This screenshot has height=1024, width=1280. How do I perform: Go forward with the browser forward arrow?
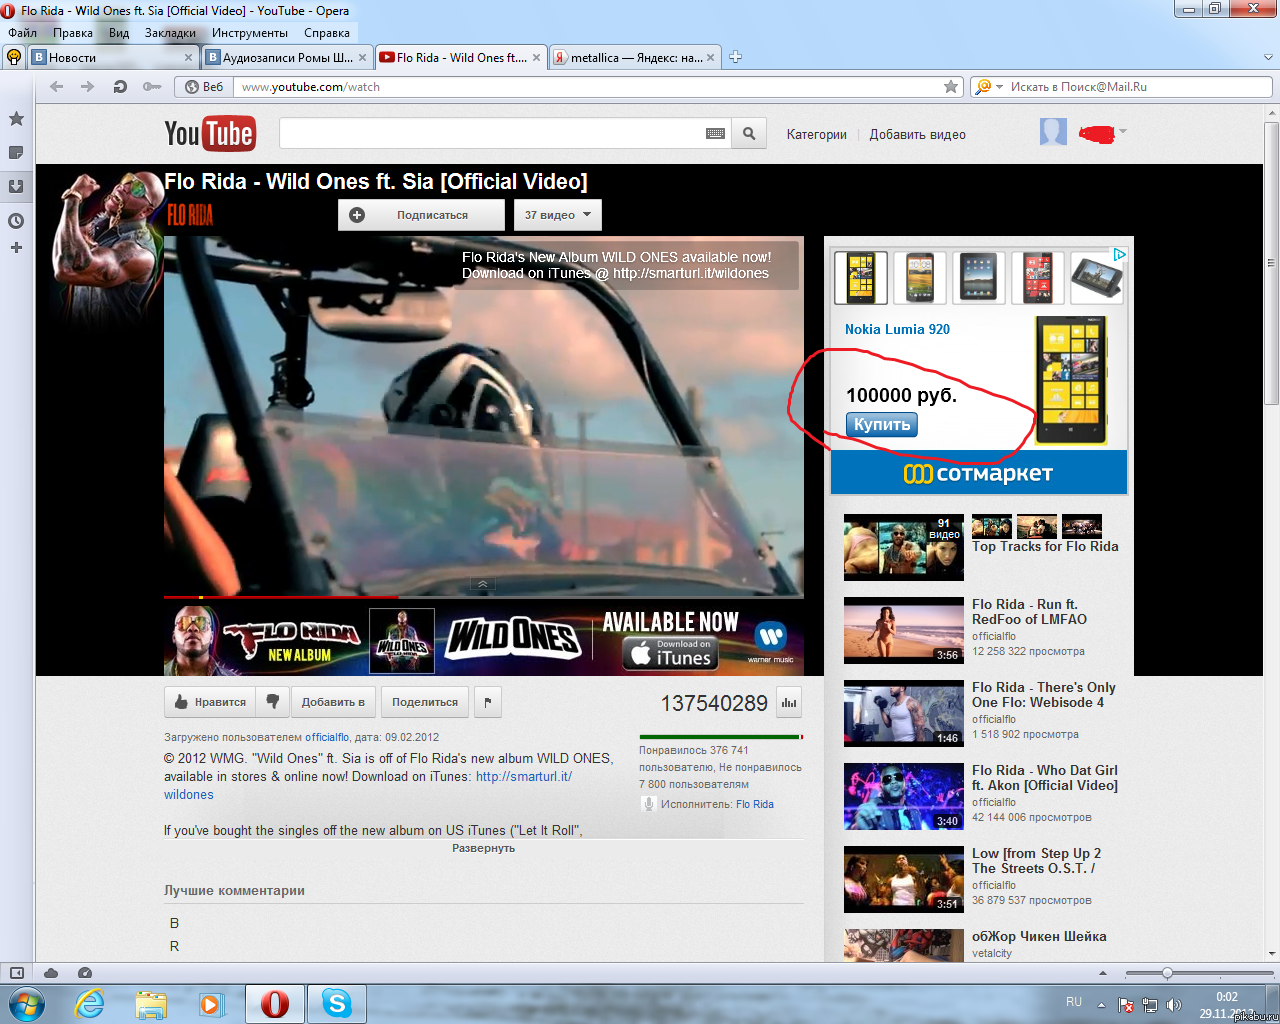[88, 87]
